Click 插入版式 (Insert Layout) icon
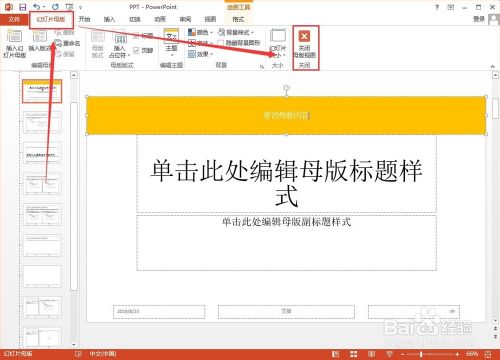Image resolution: width=500 pixels, height=360 pixels. (40, 40)
